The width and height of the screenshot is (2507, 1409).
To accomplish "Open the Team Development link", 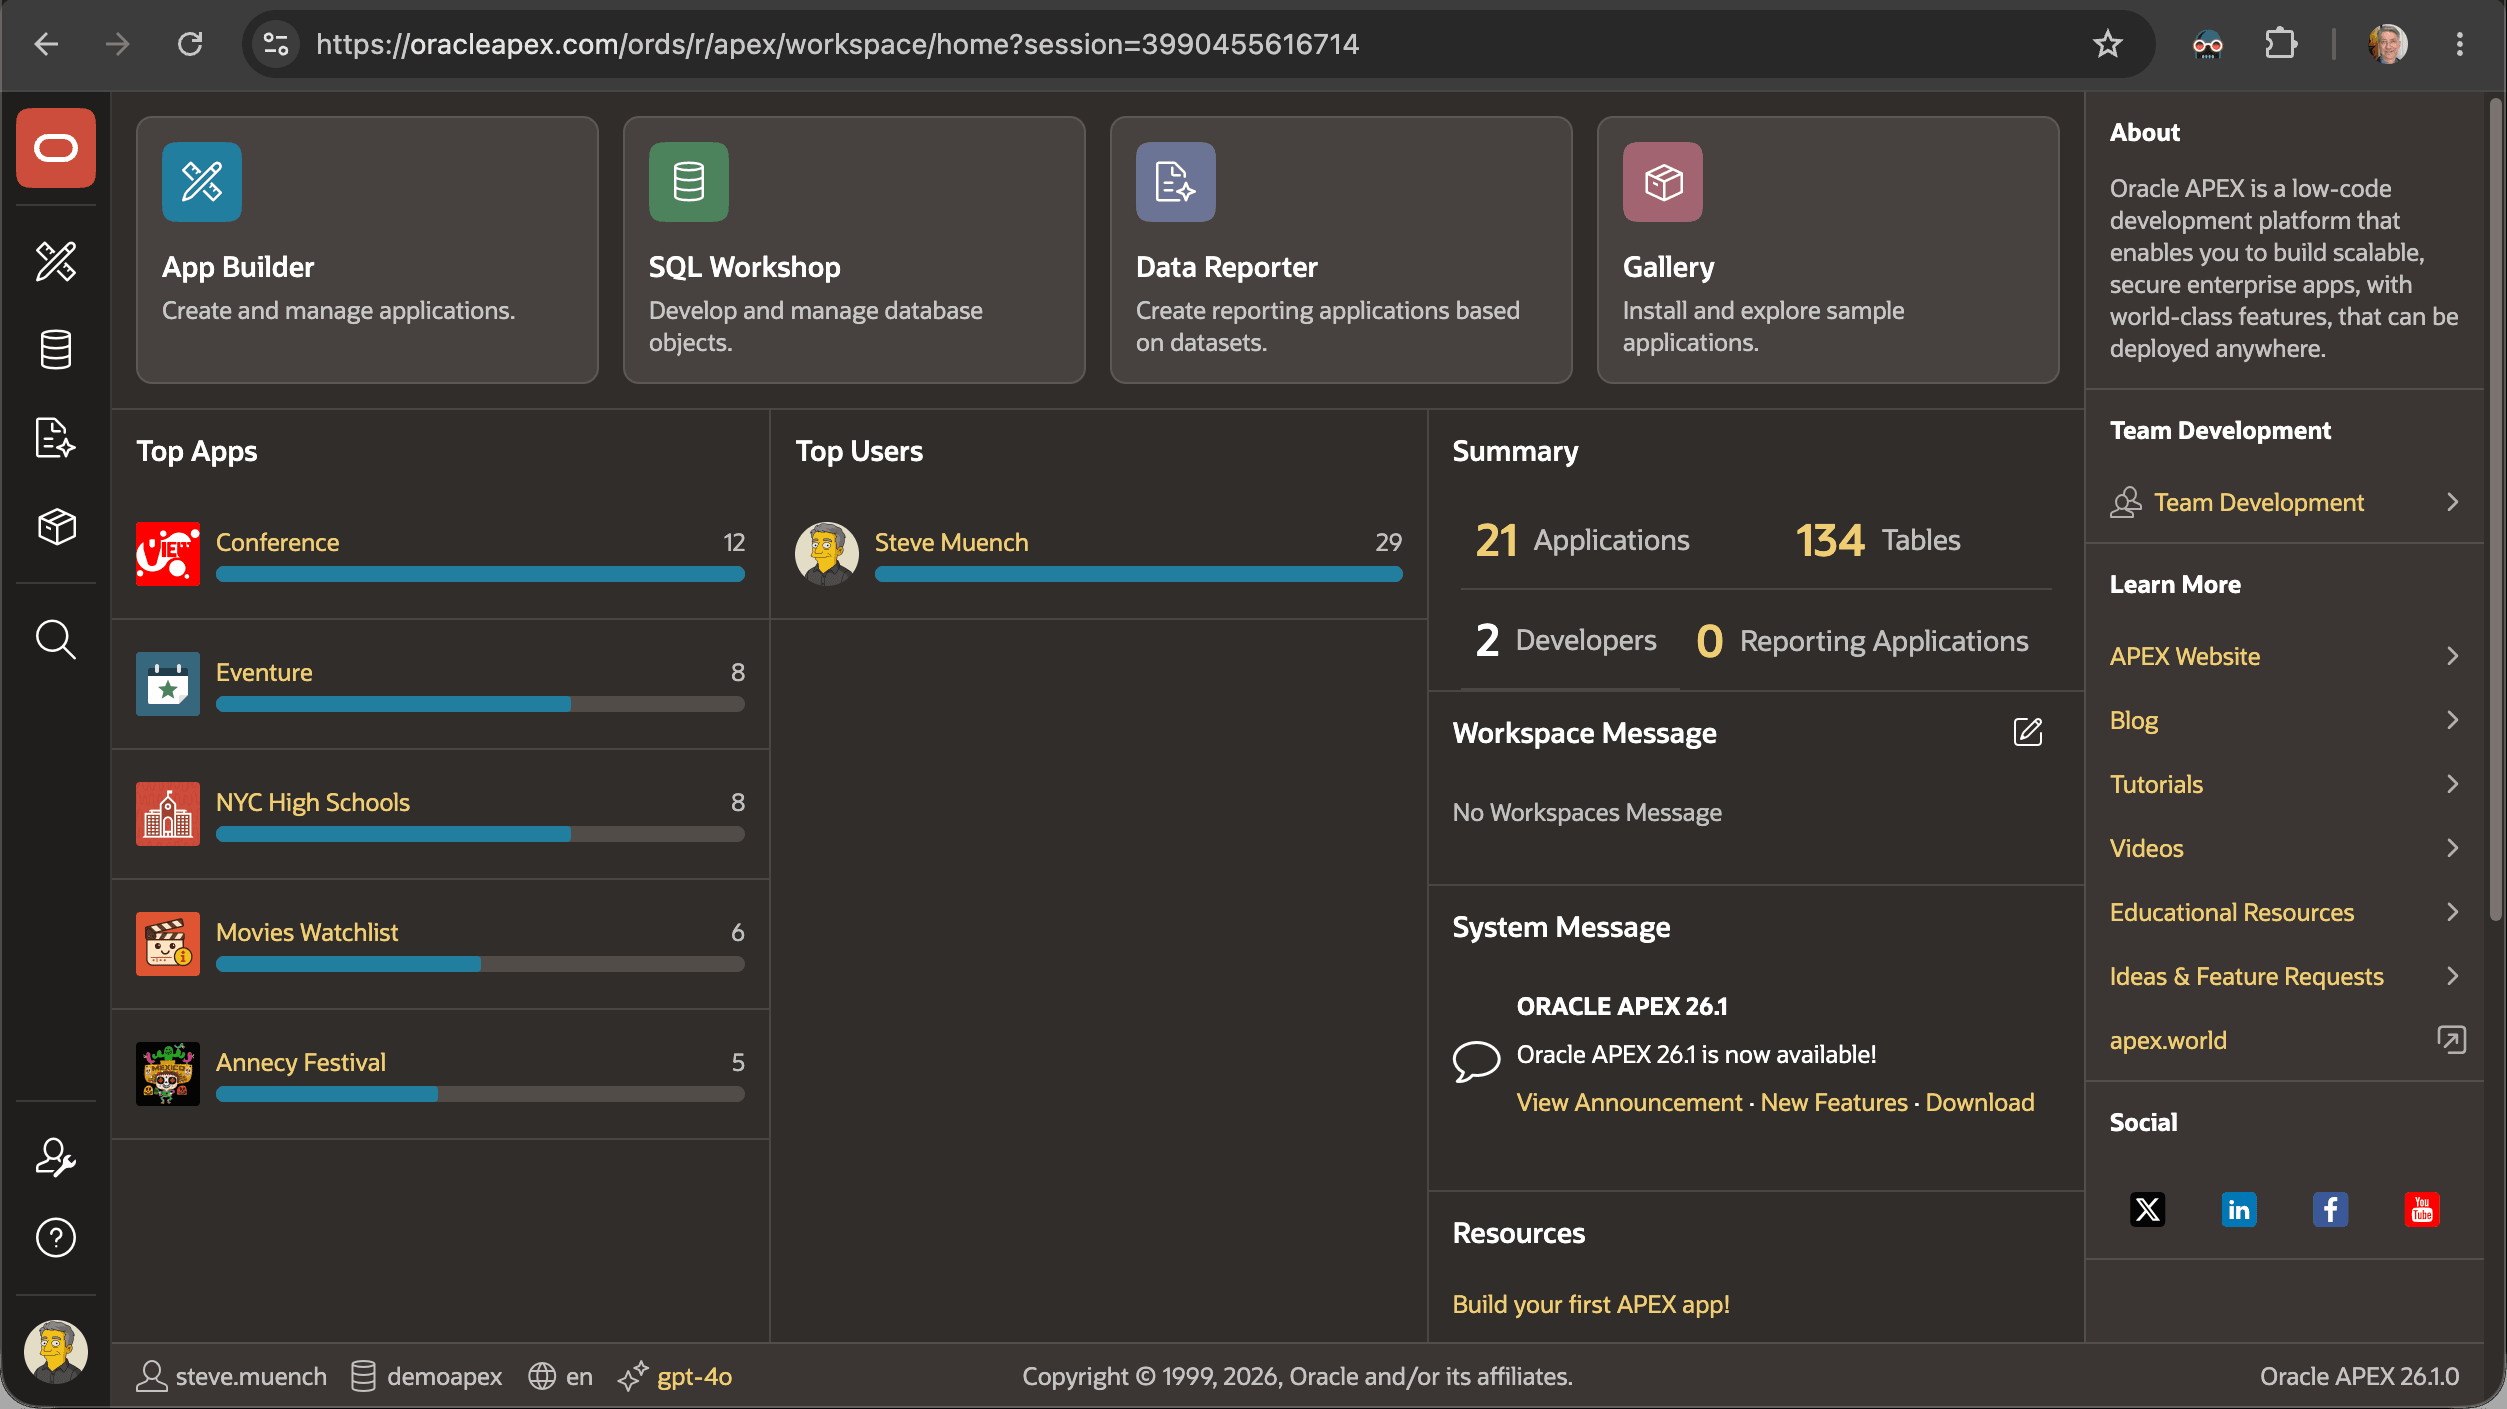I will 2259,502.
